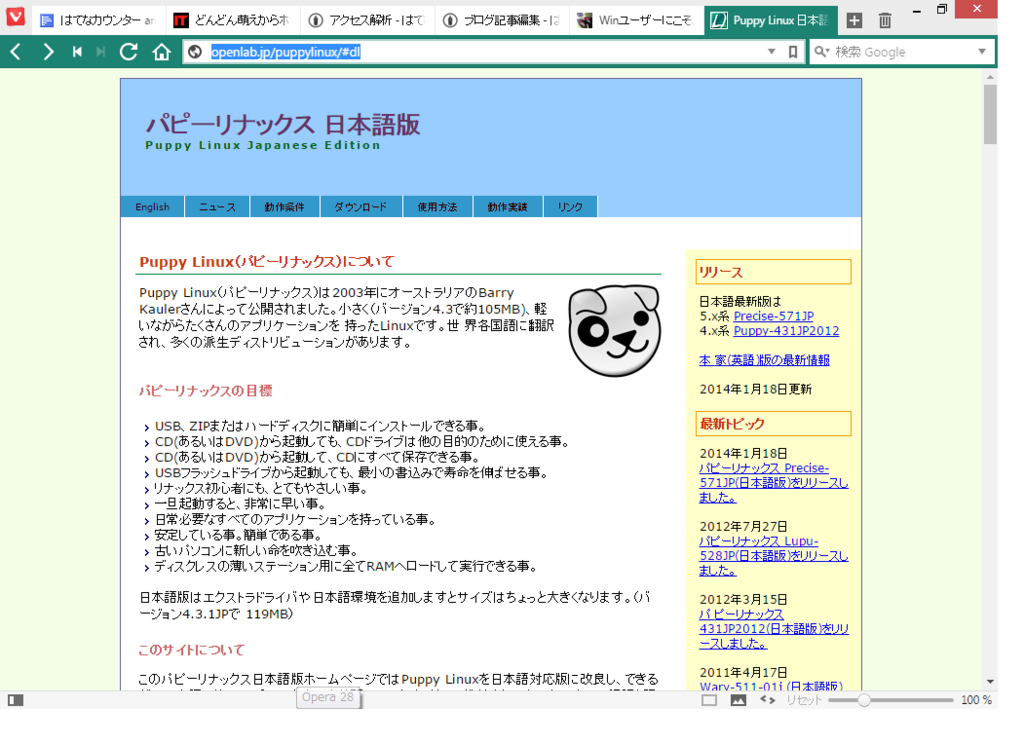
Task: Click the リセット zoom reset button
Action: 803,700
